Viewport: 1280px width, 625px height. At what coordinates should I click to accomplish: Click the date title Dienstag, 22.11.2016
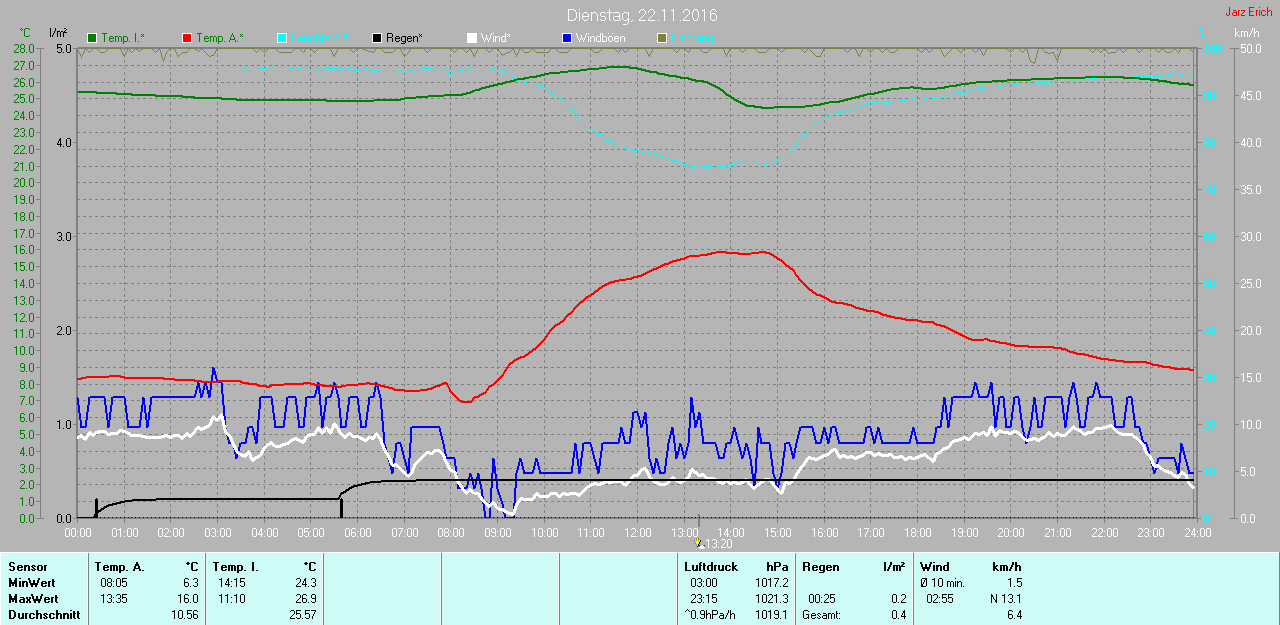(x=641, y=15)
